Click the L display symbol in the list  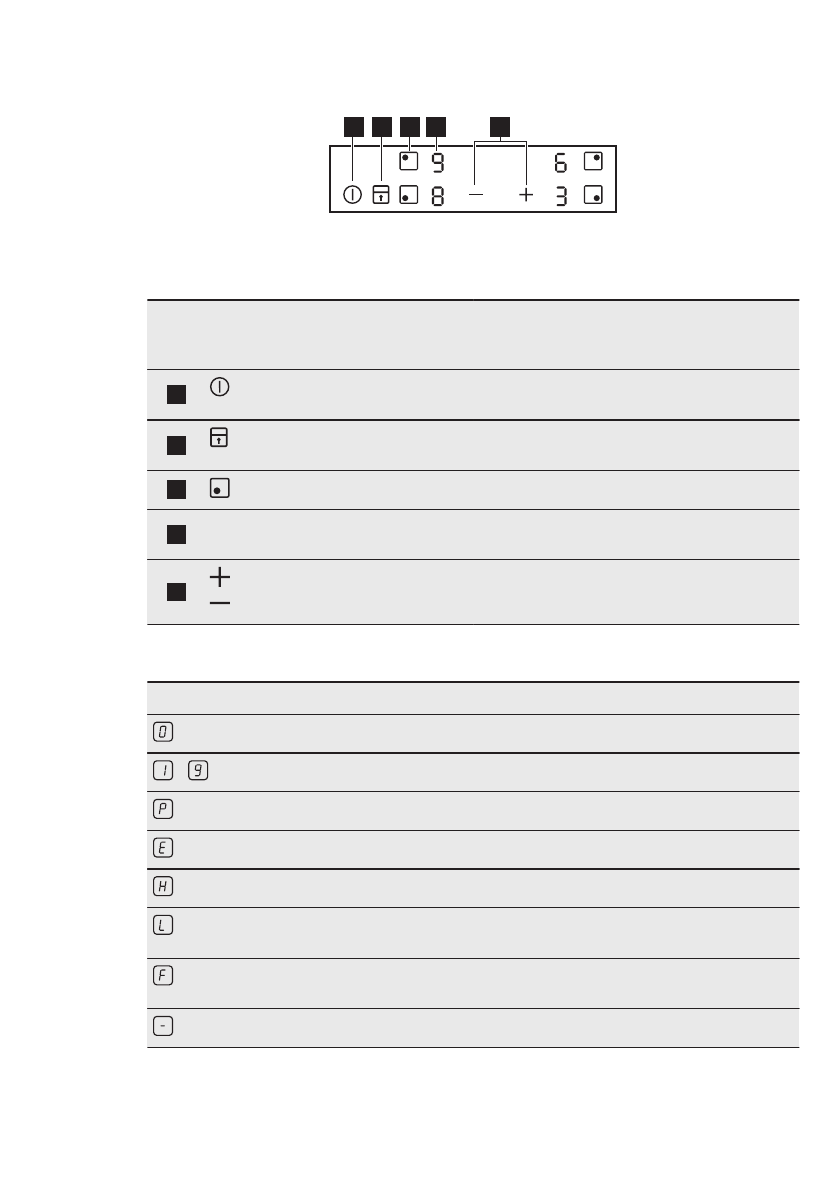point(164,927)
